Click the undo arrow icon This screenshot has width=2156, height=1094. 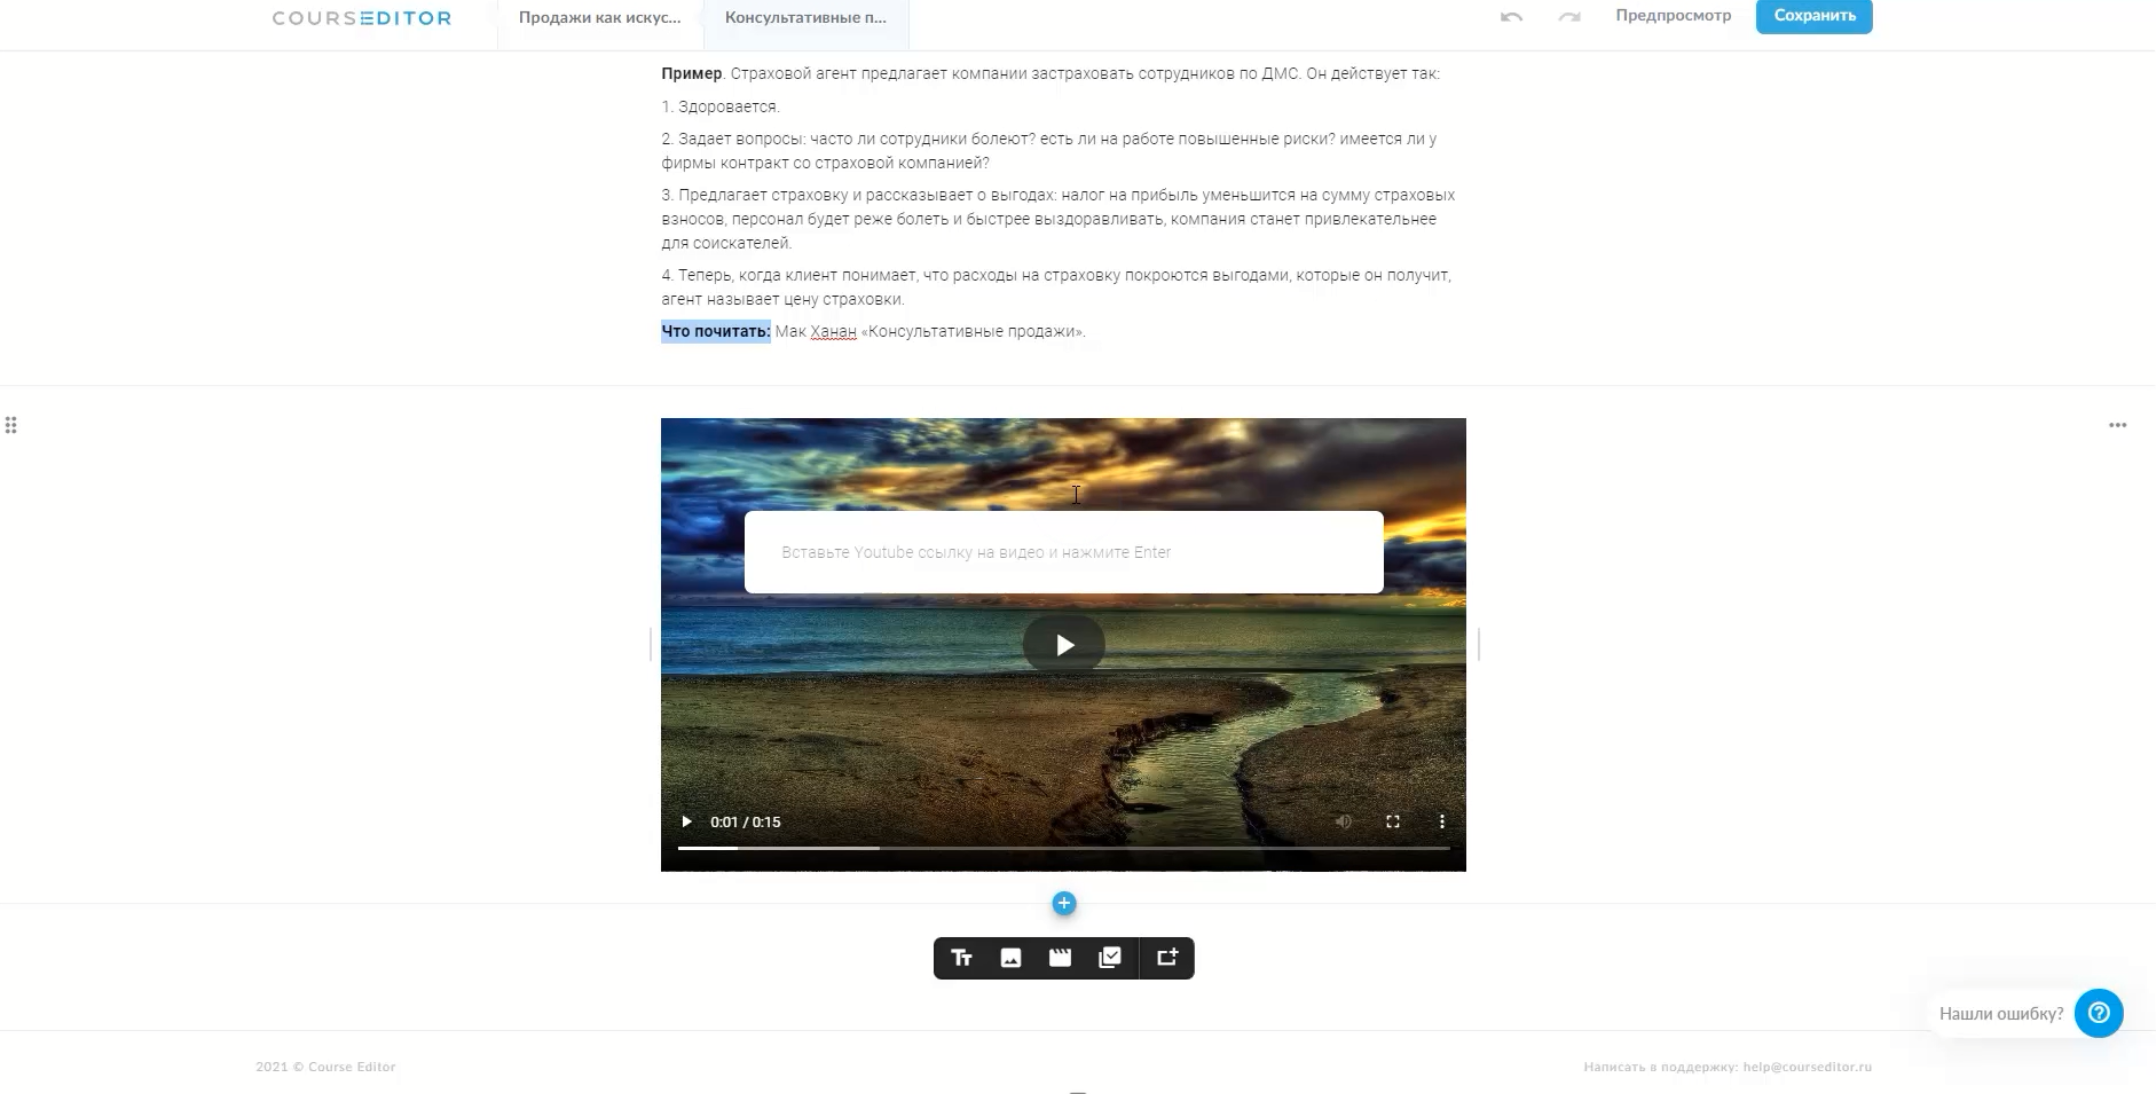[x=1510, y=16]
